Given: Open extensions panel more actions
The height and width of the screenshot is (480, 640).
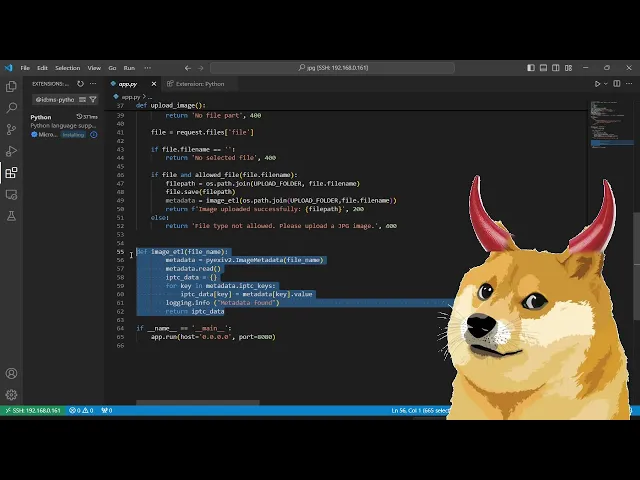Looking at the screenshot, I should [x=93, y=84].
